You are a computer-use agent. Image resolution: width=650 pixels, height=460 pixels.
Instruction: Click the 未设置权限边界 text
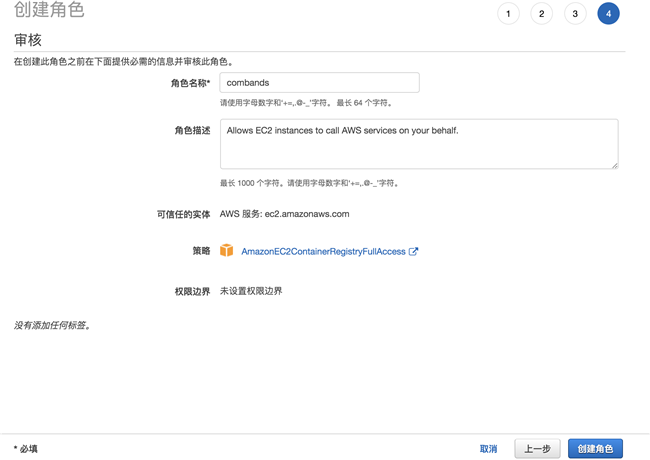click(x=251, y=291)
